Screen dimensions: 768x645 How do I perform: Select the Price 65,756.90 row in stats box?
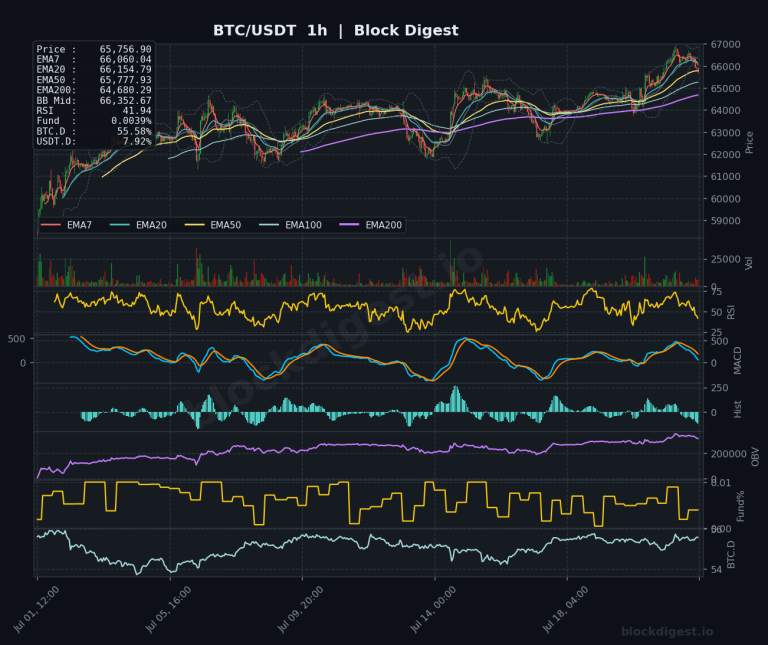pyautogui.click(x=94, y=49)
